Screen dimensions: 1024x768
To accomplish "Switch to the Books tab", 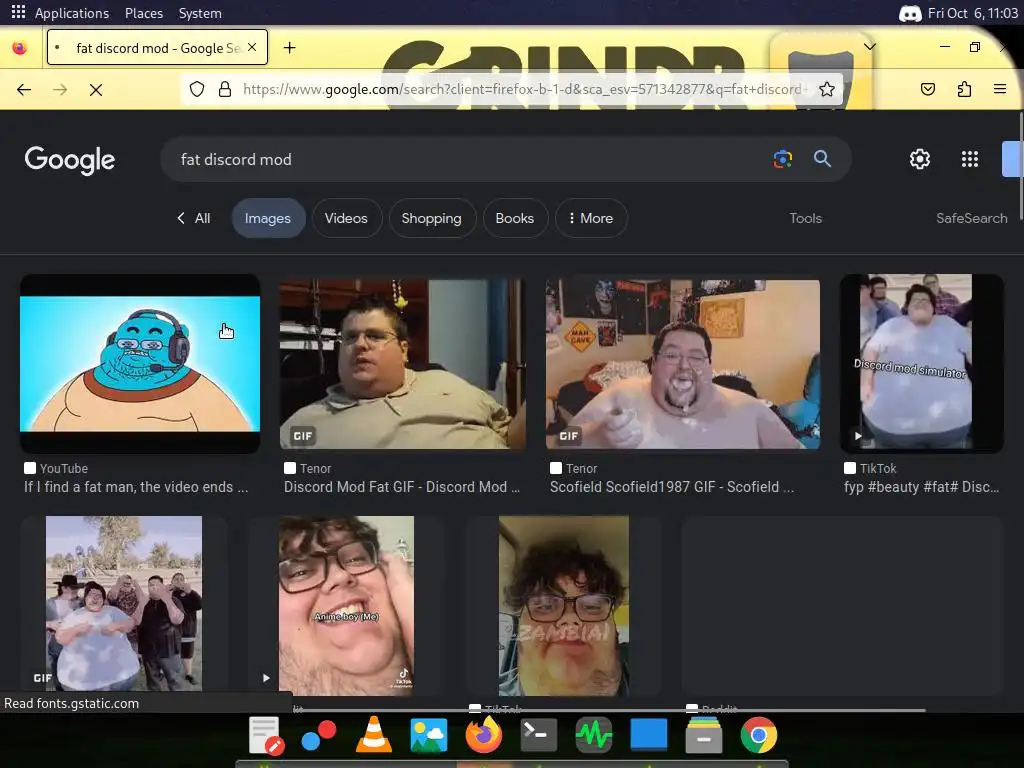I will point(515,218).
